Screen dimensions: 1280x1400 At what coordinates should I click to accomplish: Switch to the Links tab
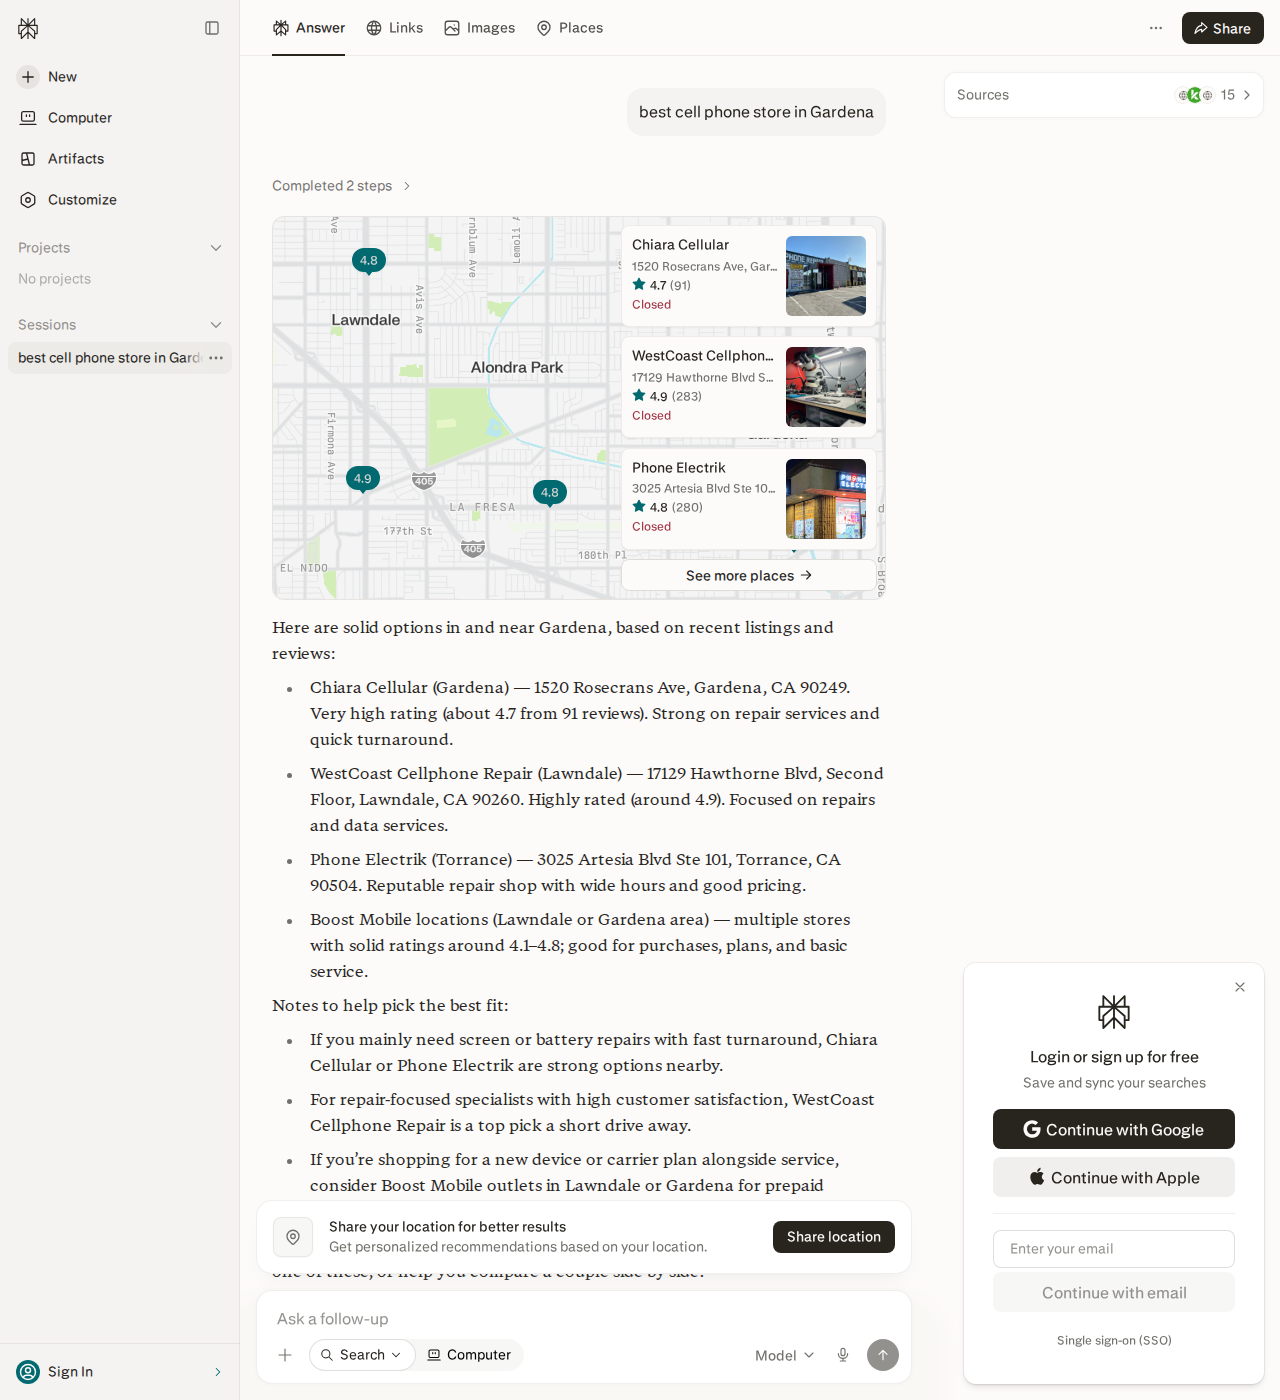click(x=395, y=28)
